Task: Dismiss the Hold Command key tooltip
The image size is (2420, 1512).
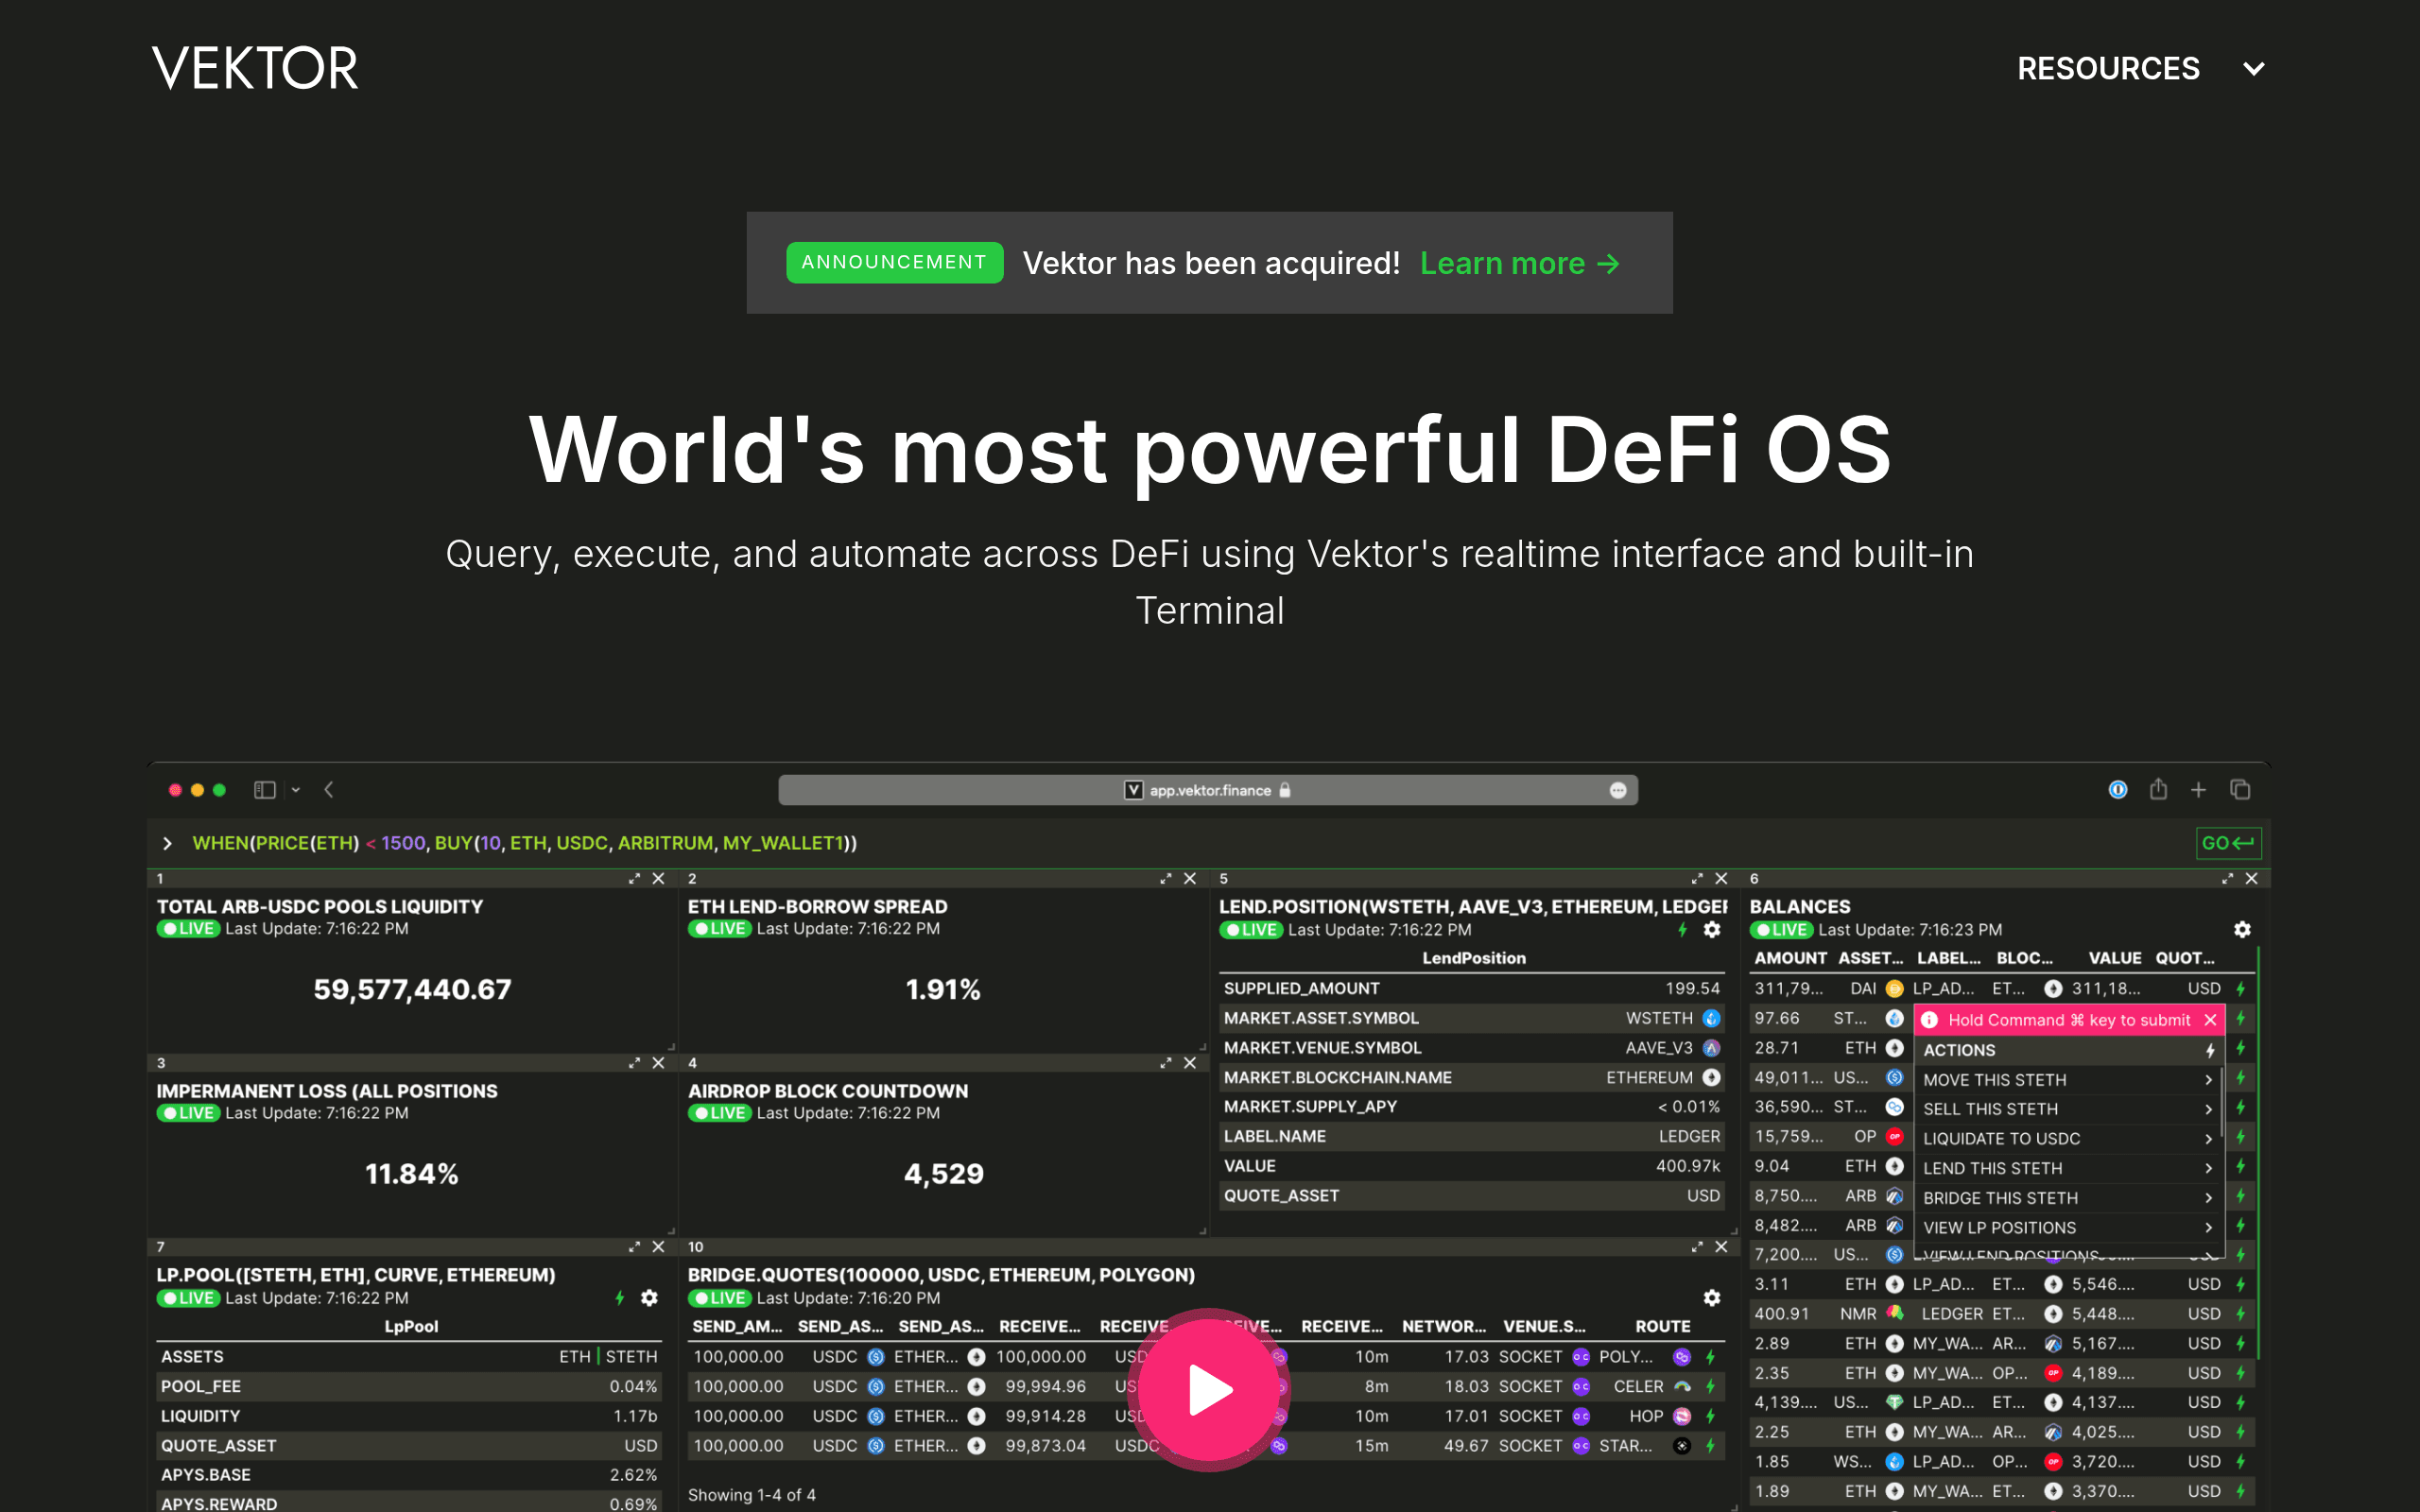Action: click(x=2210, y=1020)
